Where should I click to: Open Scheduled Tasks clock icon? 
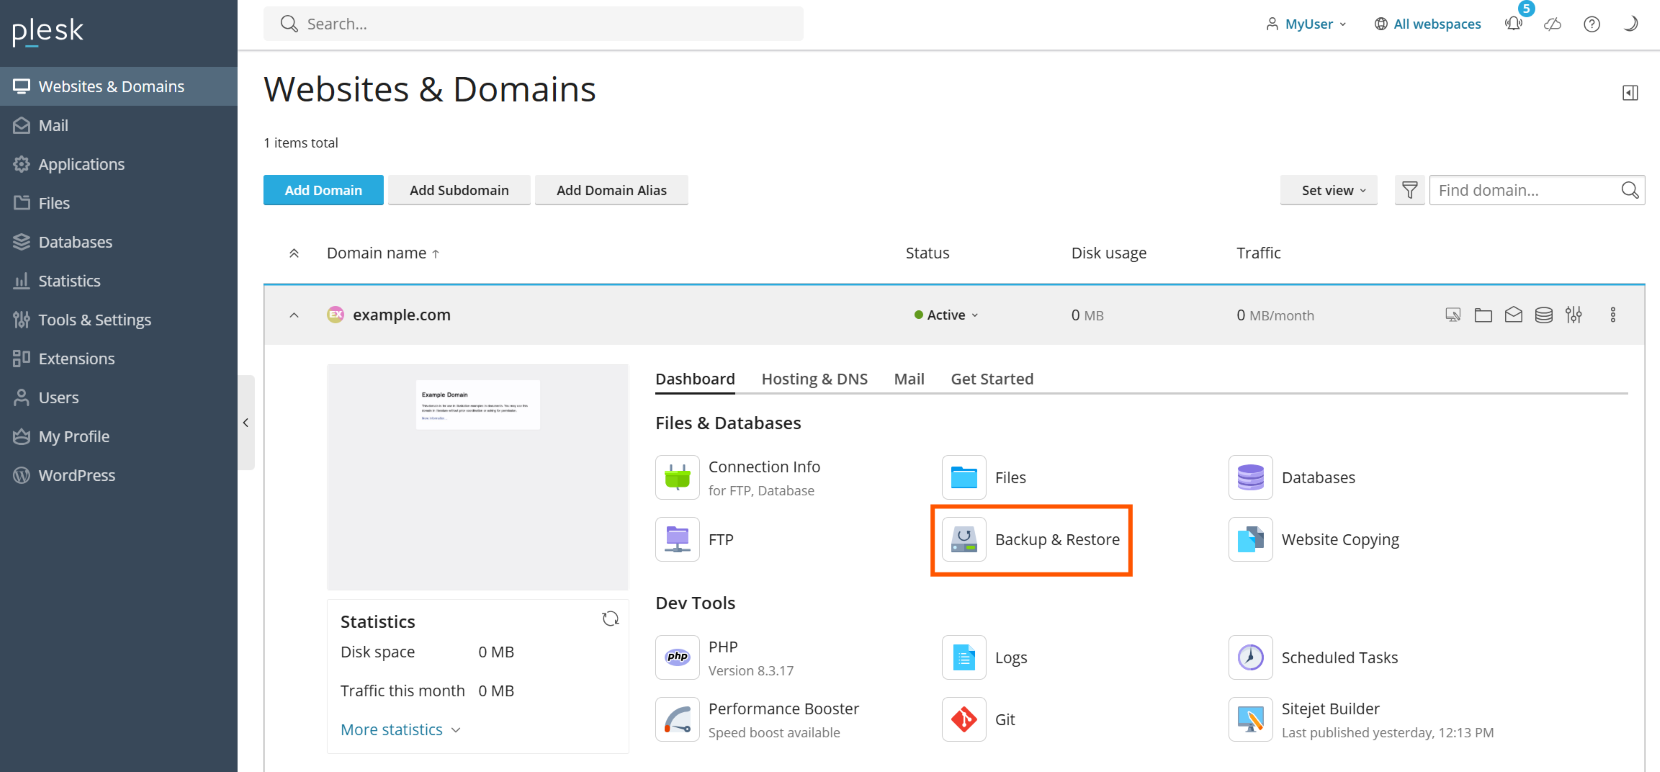[1250, 657]
